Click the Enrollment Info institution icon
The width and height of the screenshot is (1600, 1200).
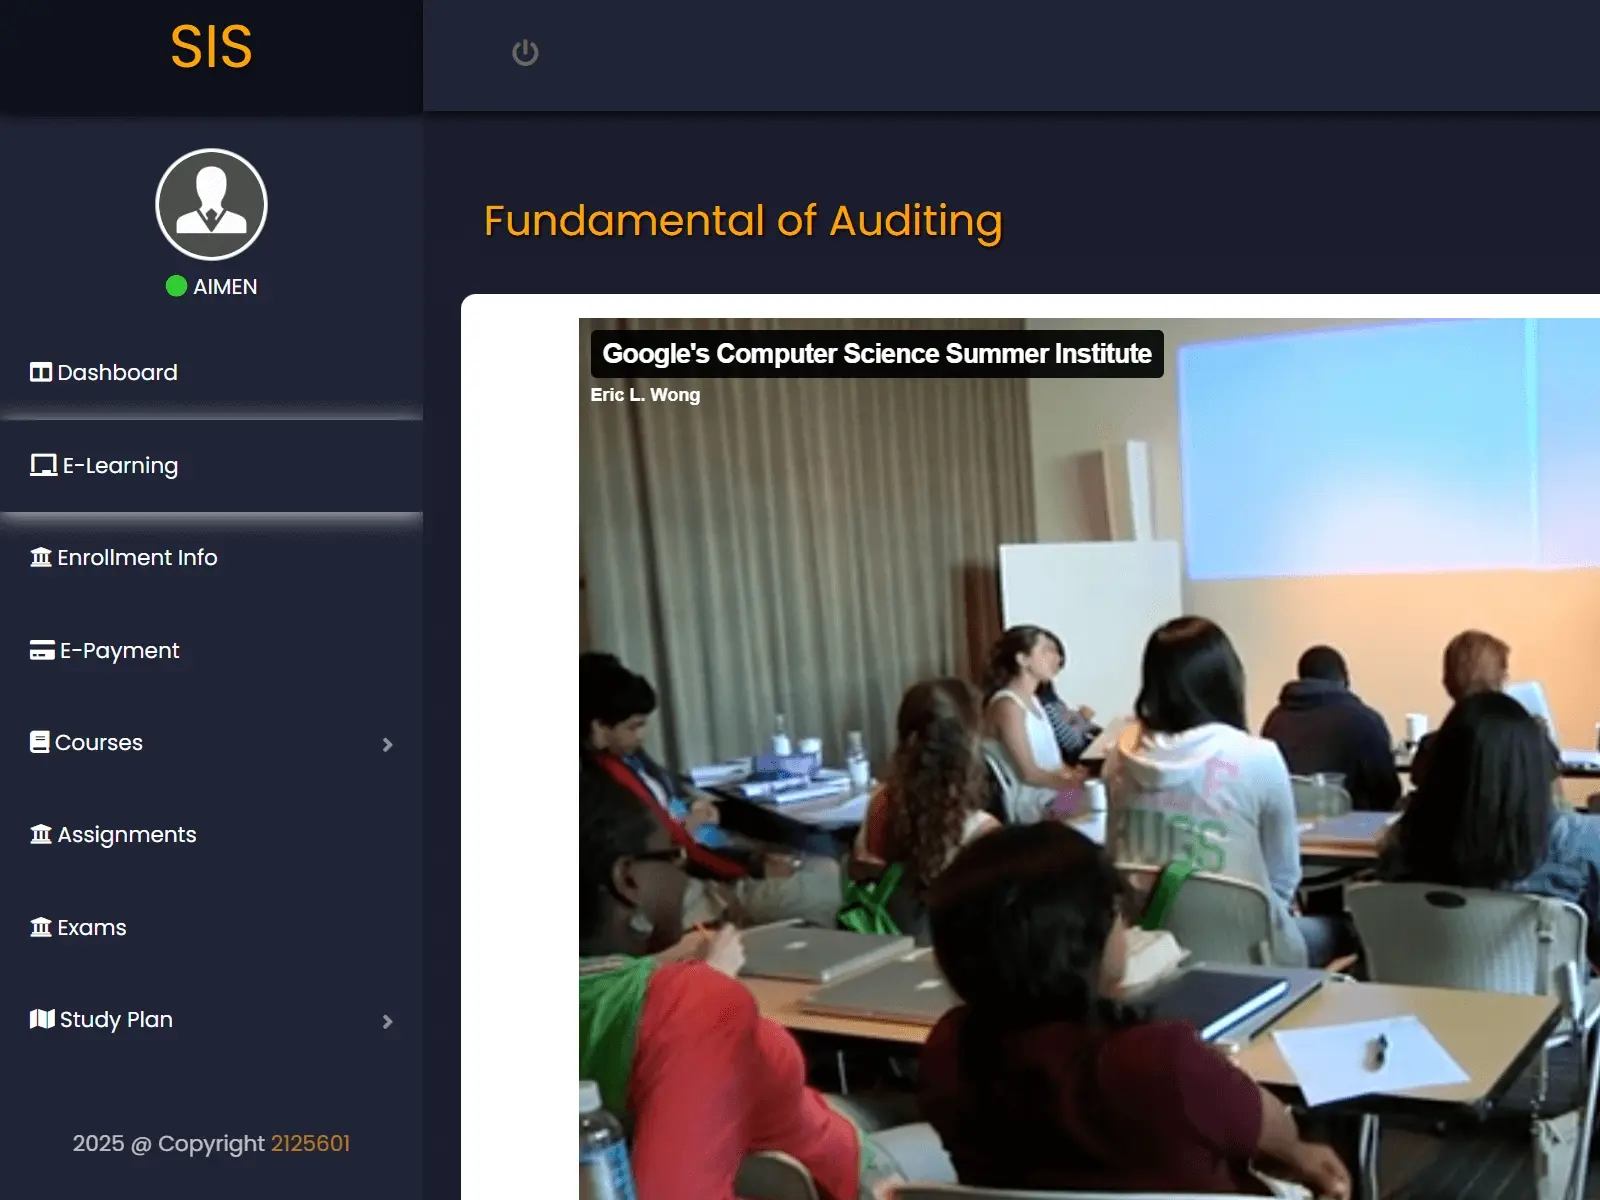(x=41, y=557)
